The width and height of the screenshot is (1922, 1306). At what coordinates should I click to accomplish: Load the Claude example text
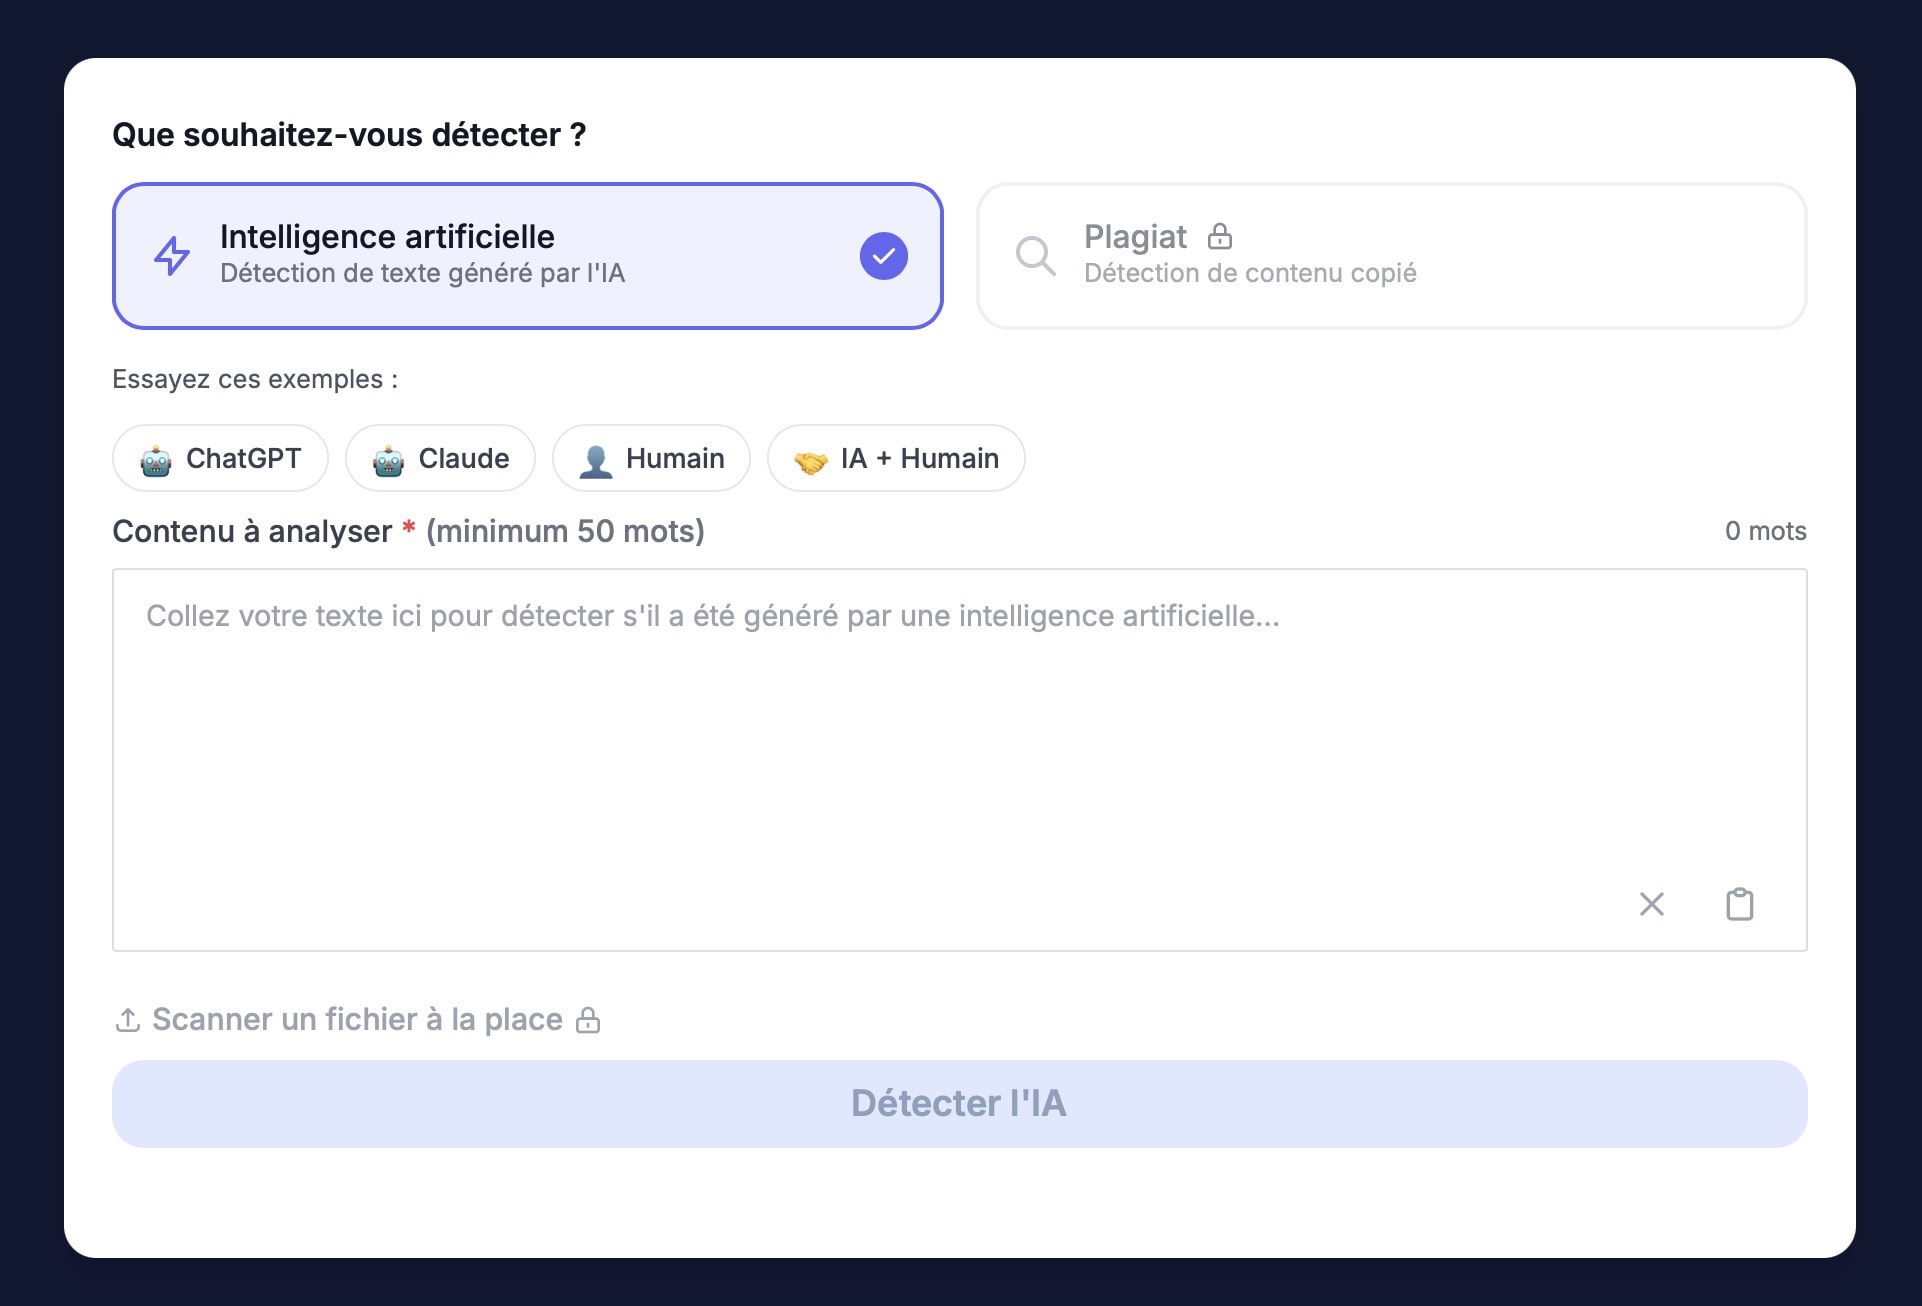(x=440, y=459)
